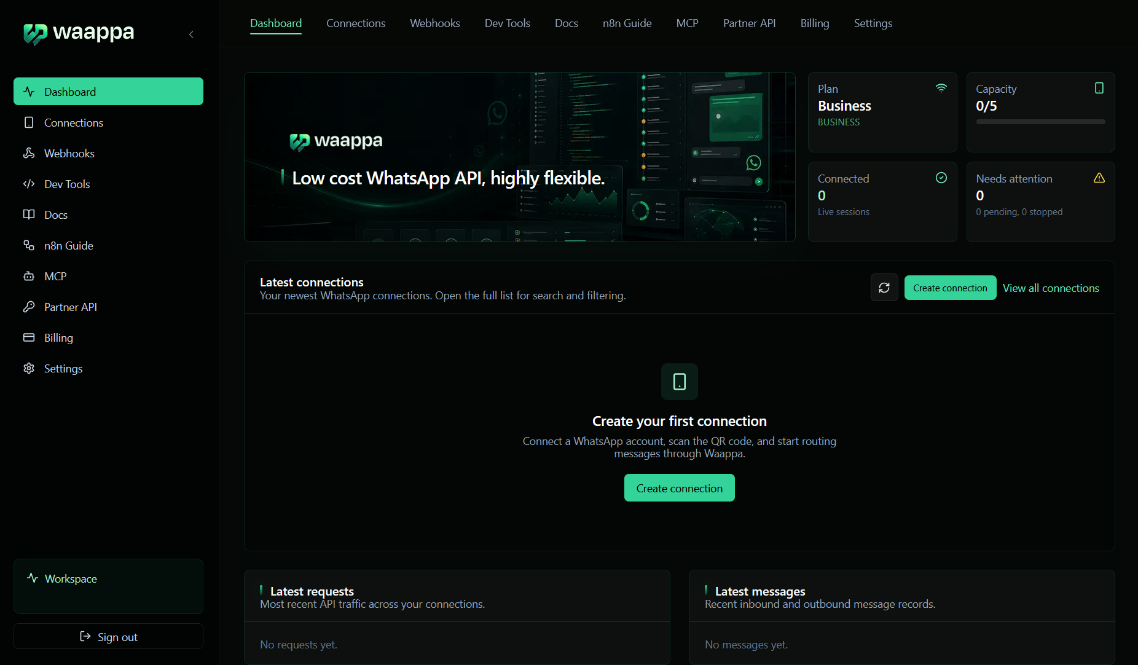This screenshot has height=665, width=1138.
Task: Open the Partner API label in the sidebar
Action: (70, 307)
